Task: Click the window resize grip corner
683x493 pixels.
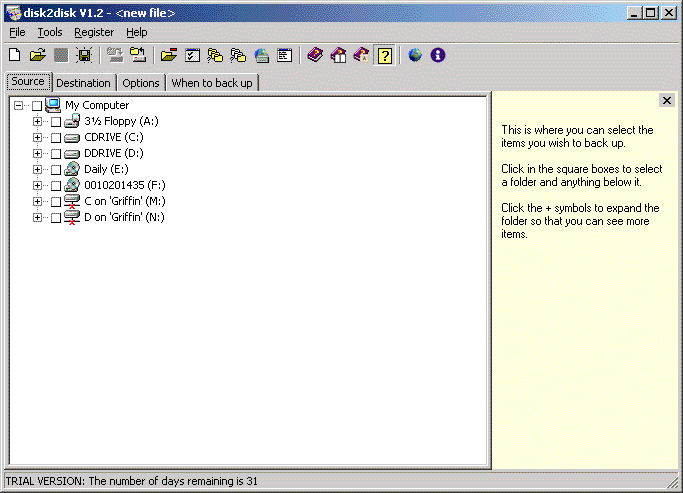Action: click(x=674, y=482)
